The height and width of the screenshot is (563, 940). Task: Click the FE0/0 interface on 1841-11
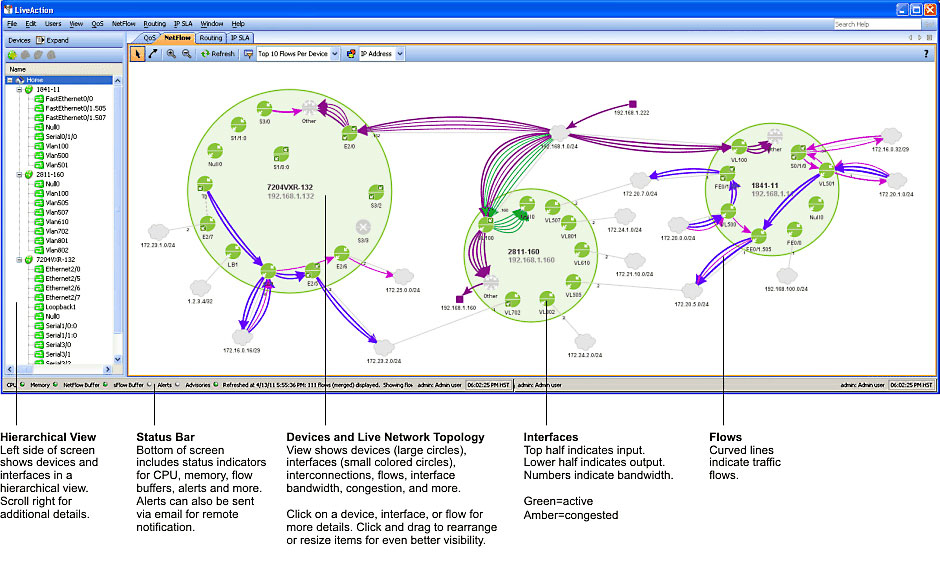click(x=794, y=230)
